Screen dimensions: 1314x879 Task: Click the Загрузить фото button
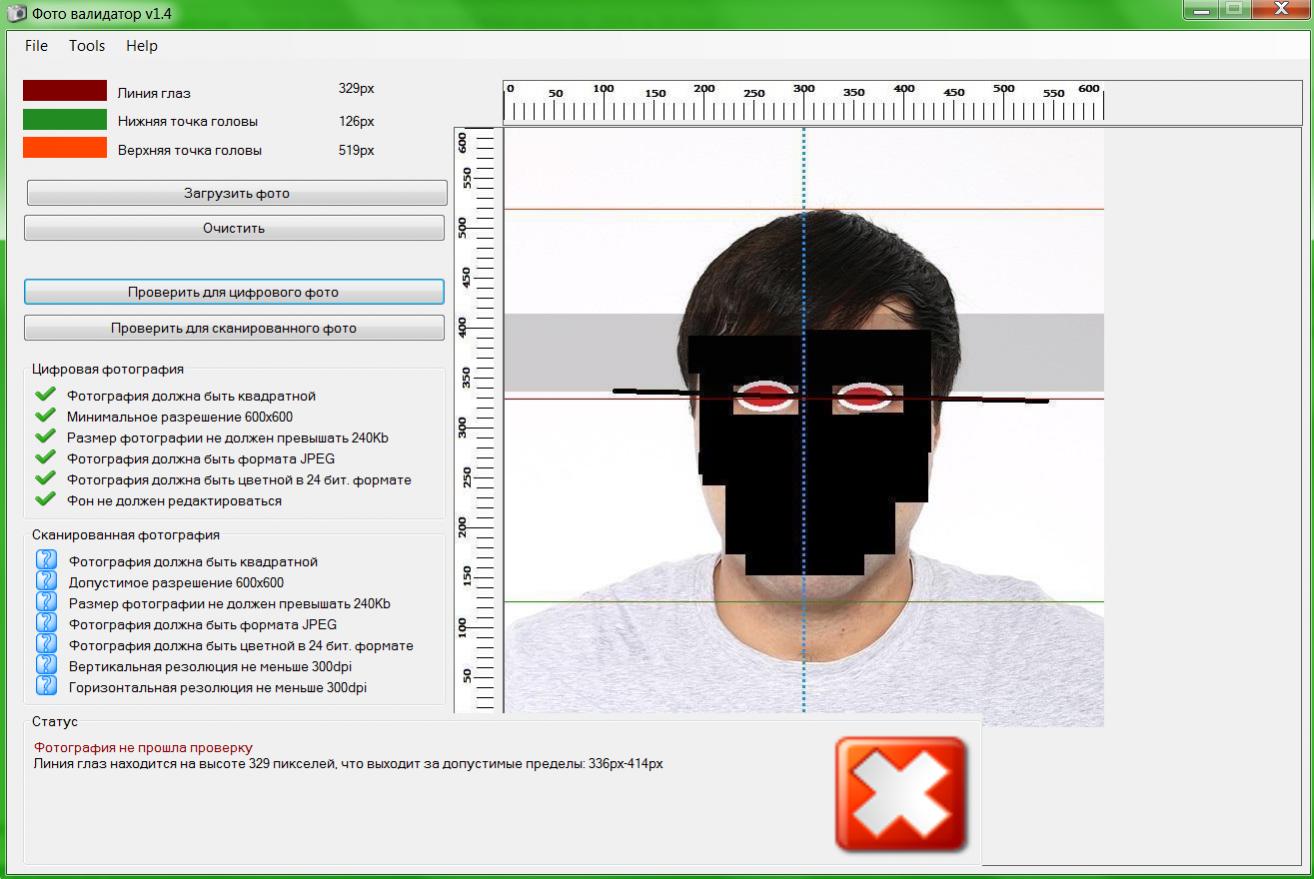(x=236, y=193)
